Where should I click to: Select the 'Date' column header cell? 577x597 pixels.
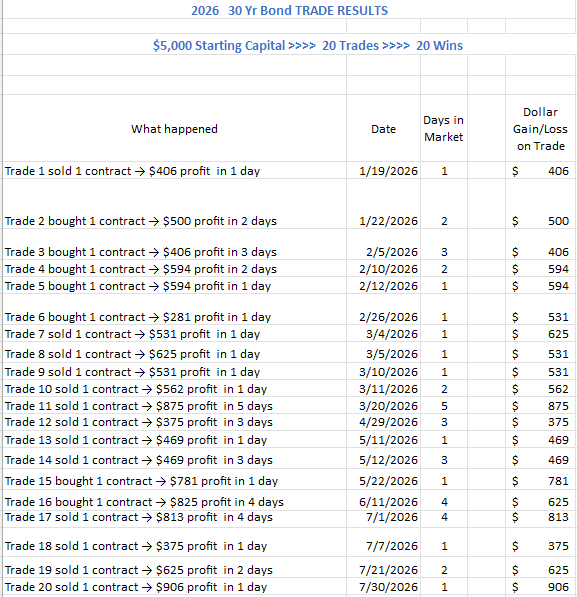click(x=384, y=129)
